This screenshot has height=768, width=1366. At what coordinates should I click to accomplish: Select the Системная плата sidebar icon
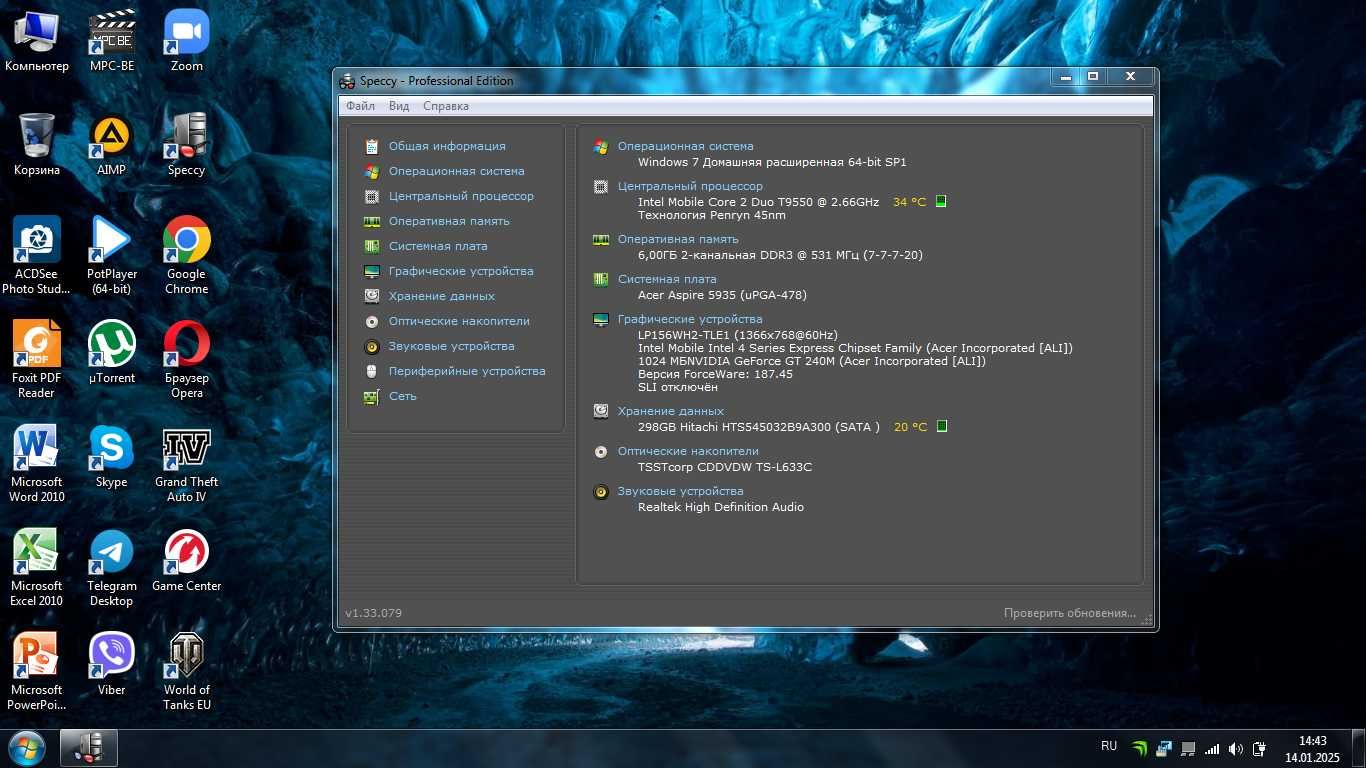372,246
